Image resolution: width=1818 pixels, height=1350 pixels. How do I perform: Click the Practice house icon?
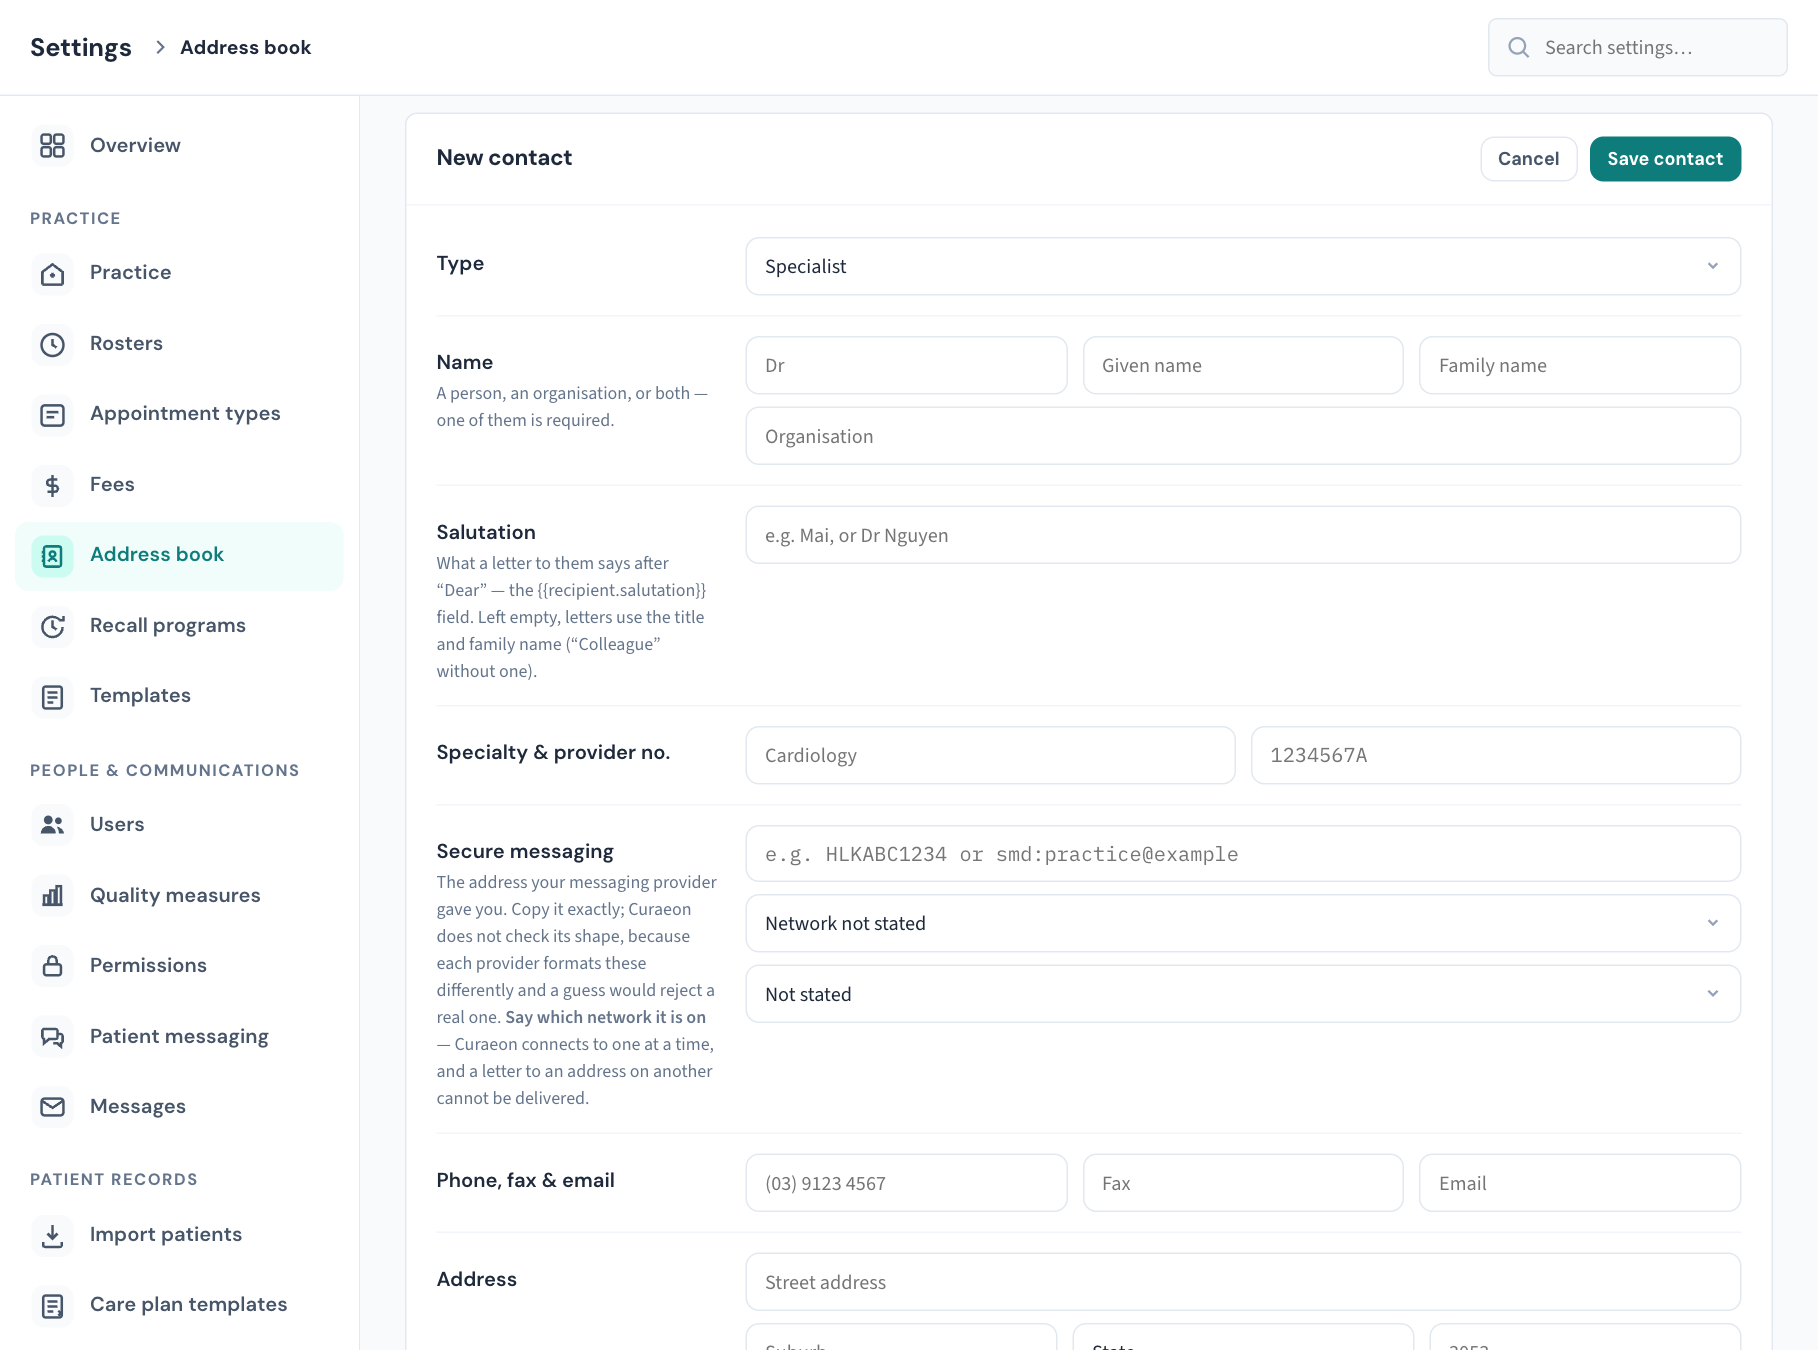[52, 273]
